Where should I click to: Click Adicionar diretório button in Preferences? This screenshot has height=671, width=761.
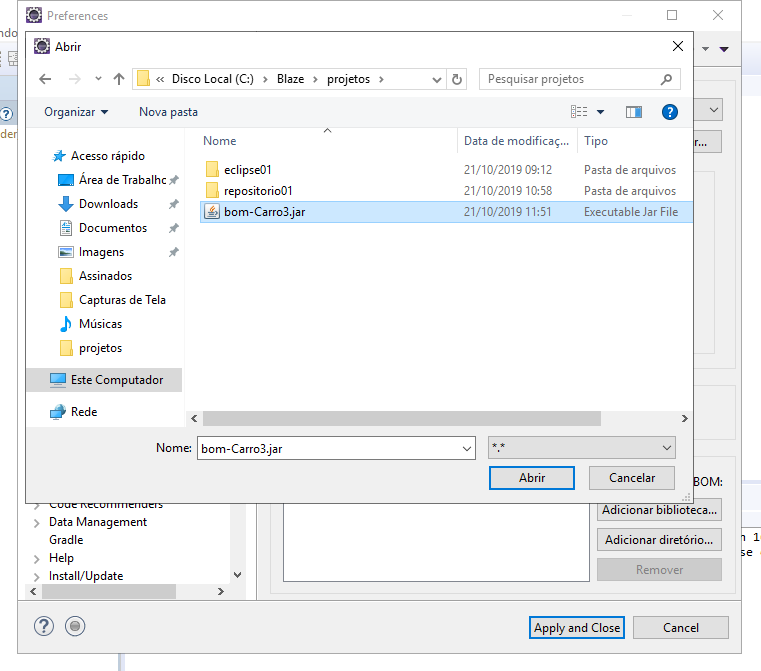click(x=659, y=540)
